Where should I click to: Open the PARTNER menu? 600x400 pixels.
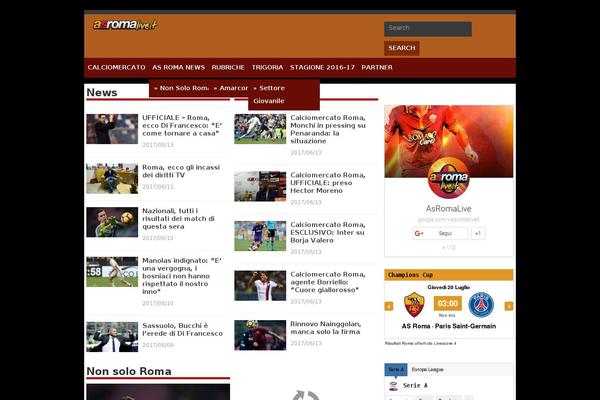point(377,67)
